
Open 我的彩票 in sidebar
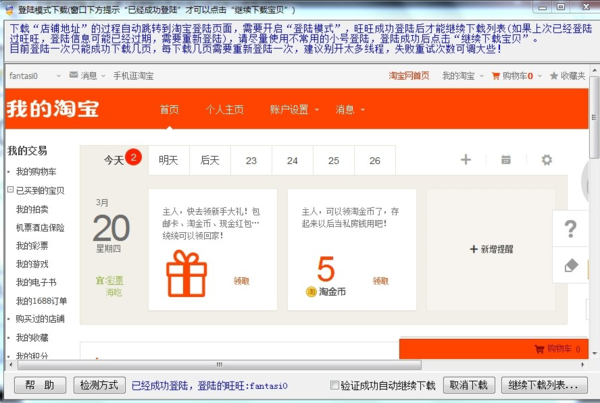click(x=32, y=246)
